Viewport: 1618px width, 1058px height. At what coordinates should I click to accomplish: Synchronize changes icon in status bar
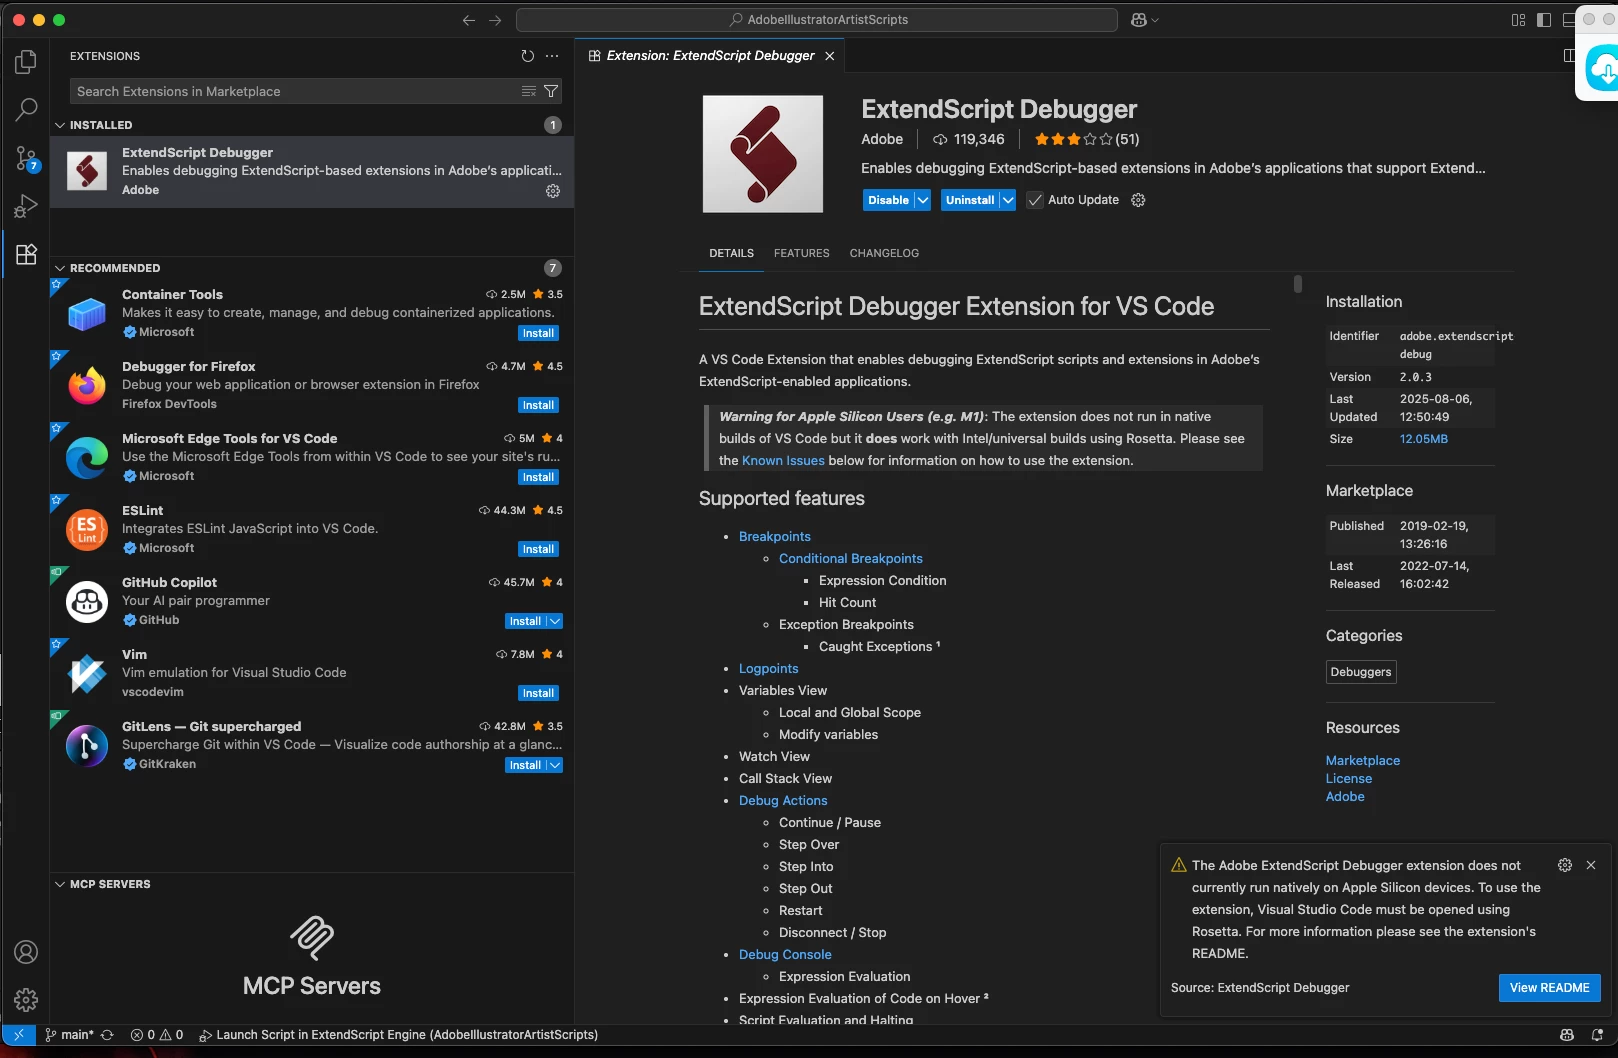(x=107, y=1035)
